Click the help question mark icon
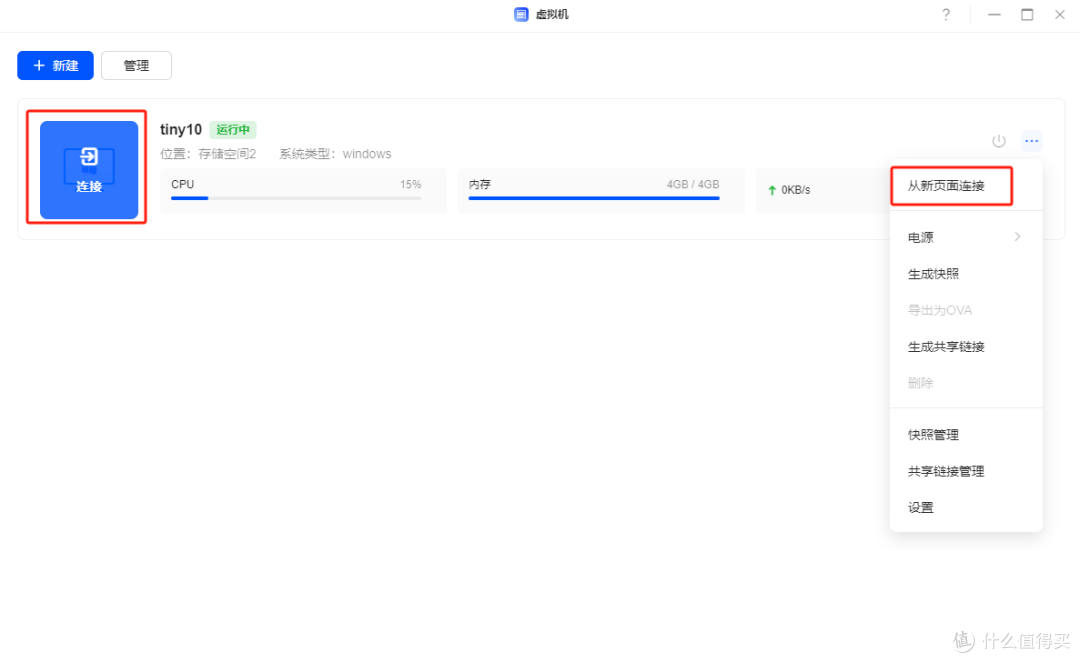This screenshot has height=663, width=1080. tap(946, 14)
